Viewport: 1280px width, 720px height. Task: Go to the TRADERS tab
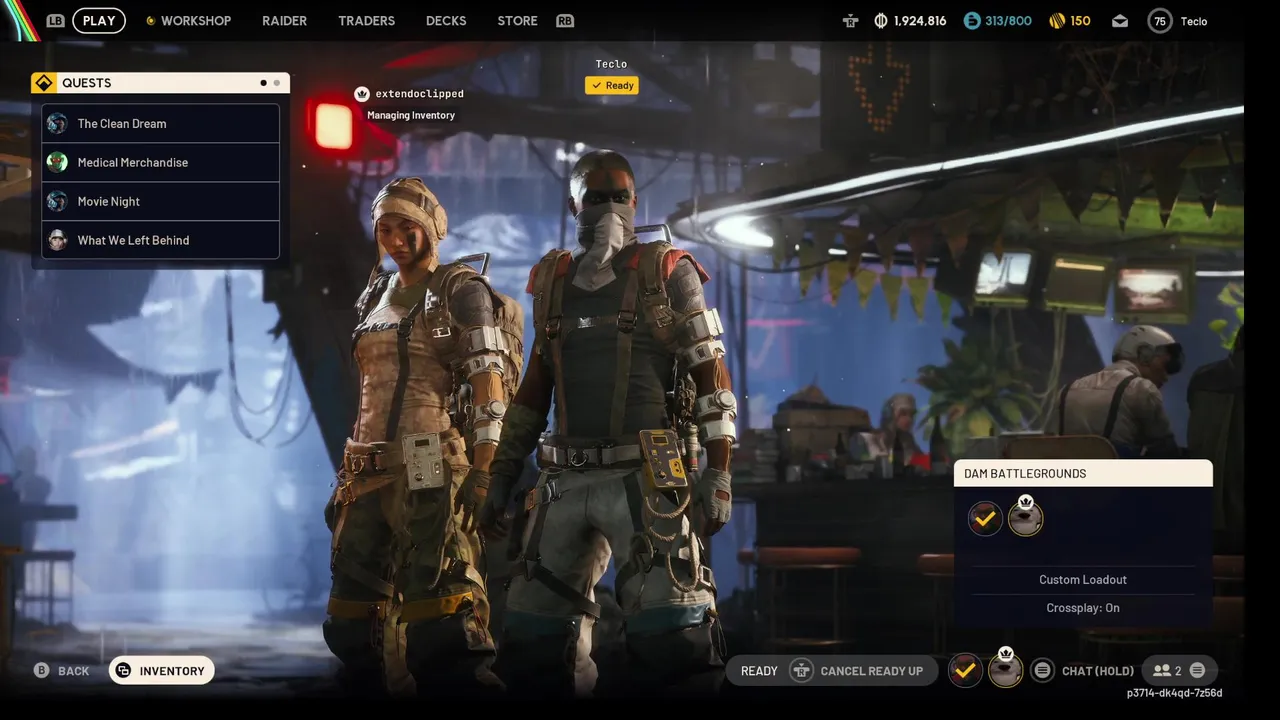(366, 20)
